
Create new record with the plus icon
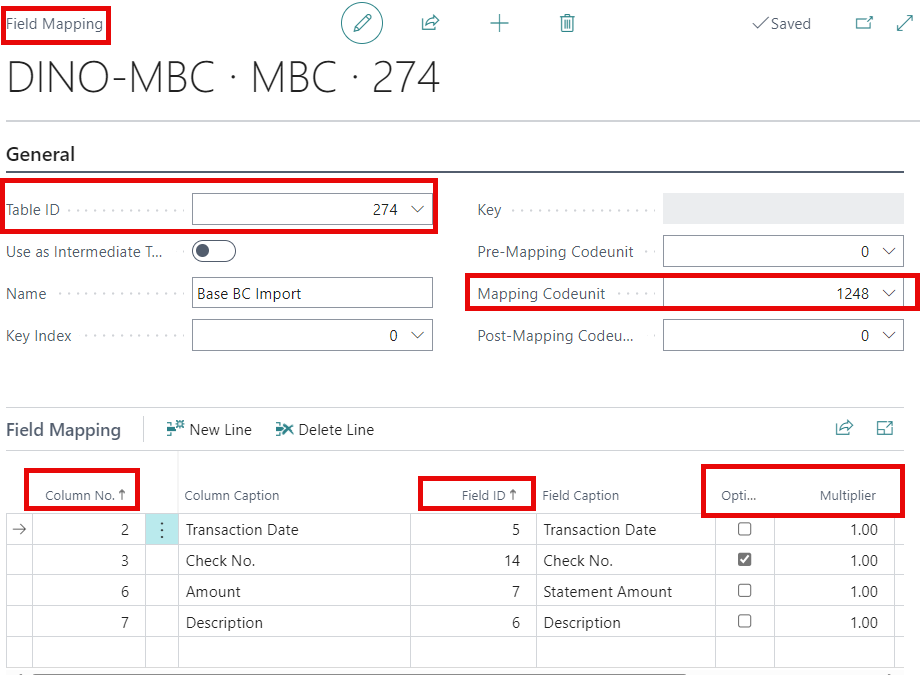click(499, 23)
